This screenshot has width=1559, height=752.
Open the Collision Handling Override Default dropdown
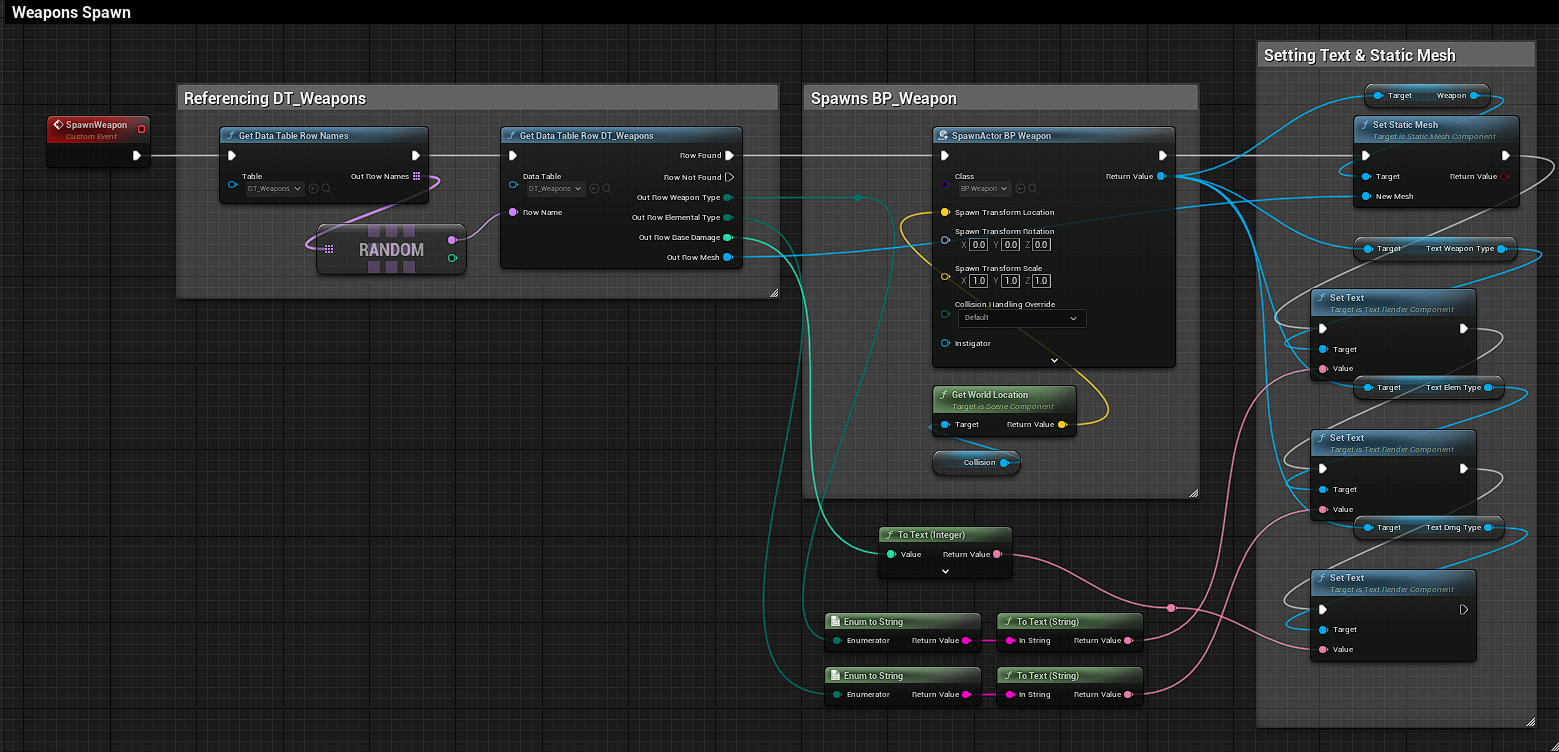click(1022, 318)
